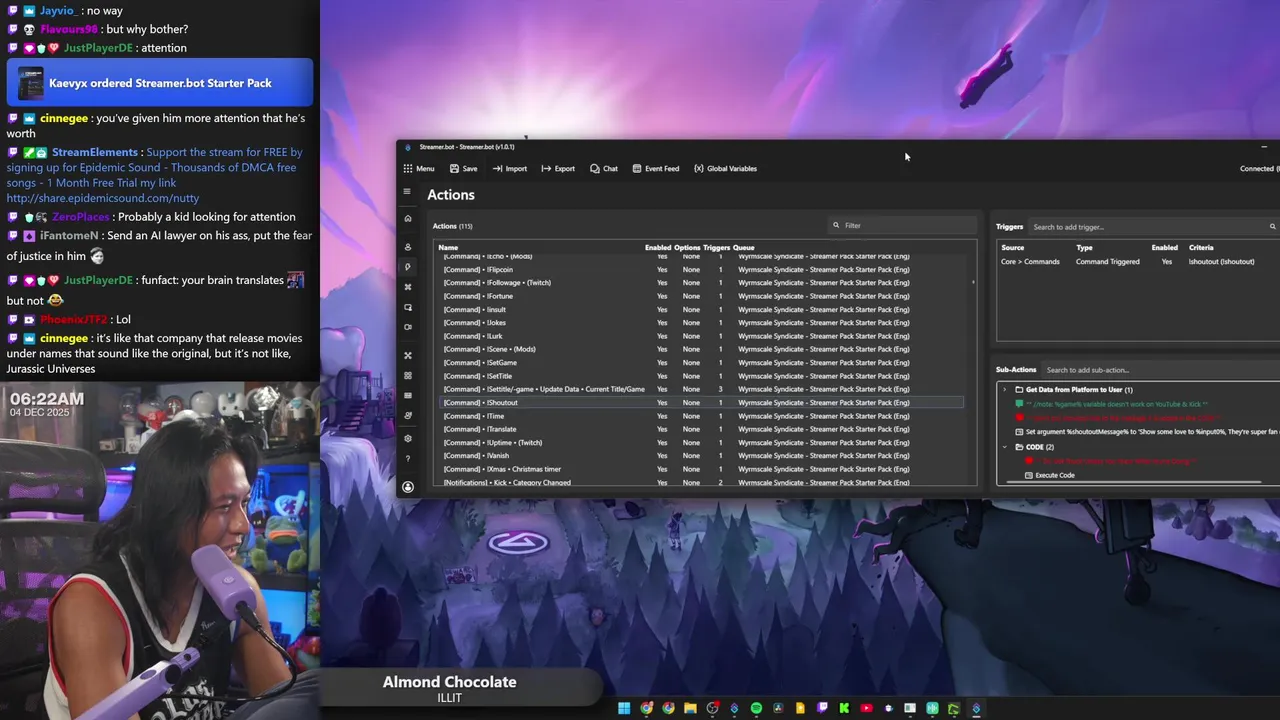This screenshot has width=1280, height=720.
Task: Collapse the CODE sub-action group
Action: [x=1005, y=447]
